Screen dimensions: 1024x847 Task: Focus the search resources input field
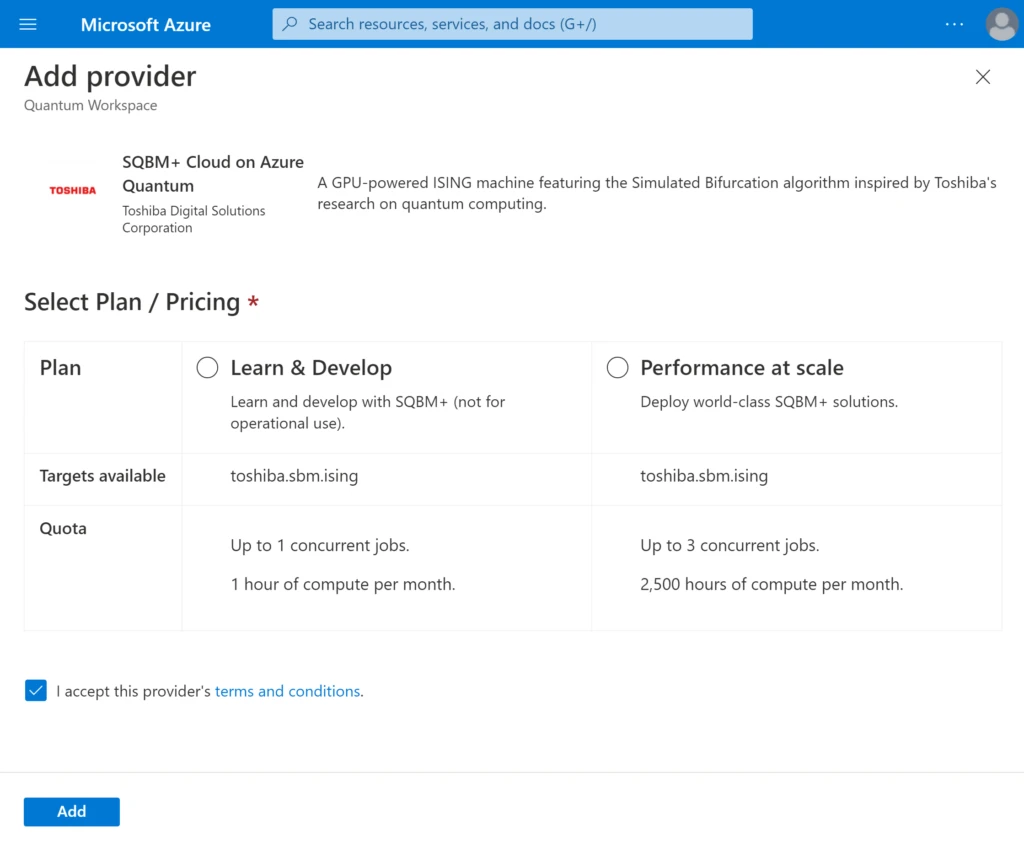click(x=512, y=24)
